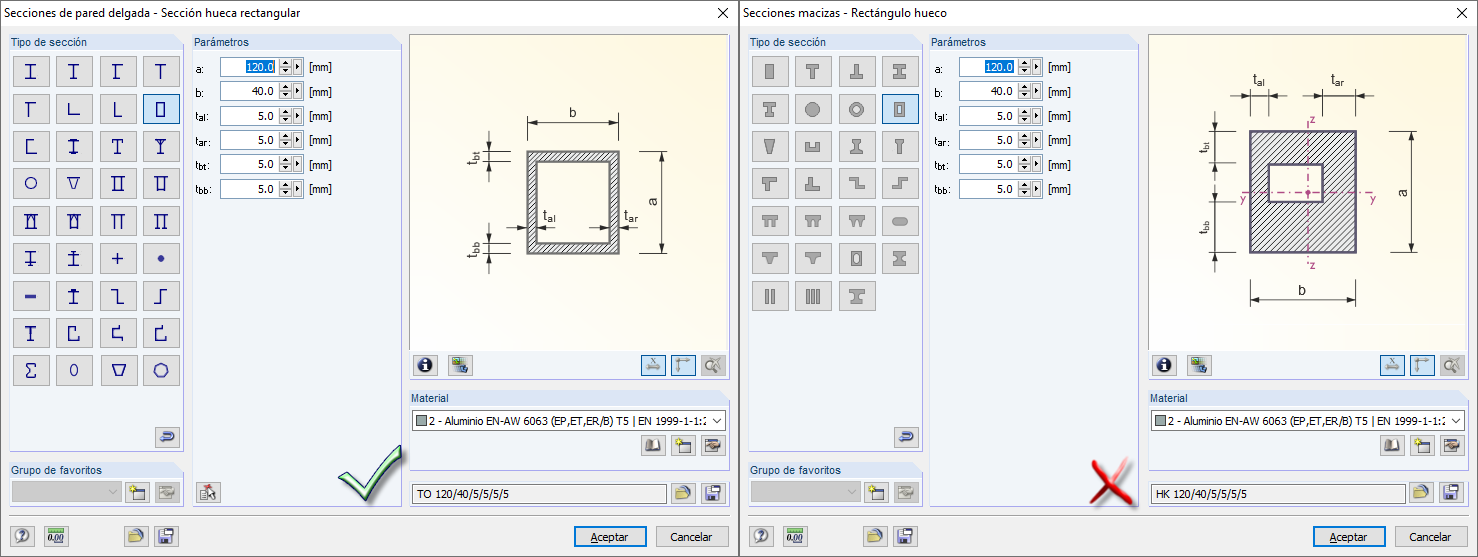Image resolution: width=1478 pixels, height=557 pixels.
Task: Click the HK 120/40/5/5/5/5 name field
Action: [x=1277, y=493]
